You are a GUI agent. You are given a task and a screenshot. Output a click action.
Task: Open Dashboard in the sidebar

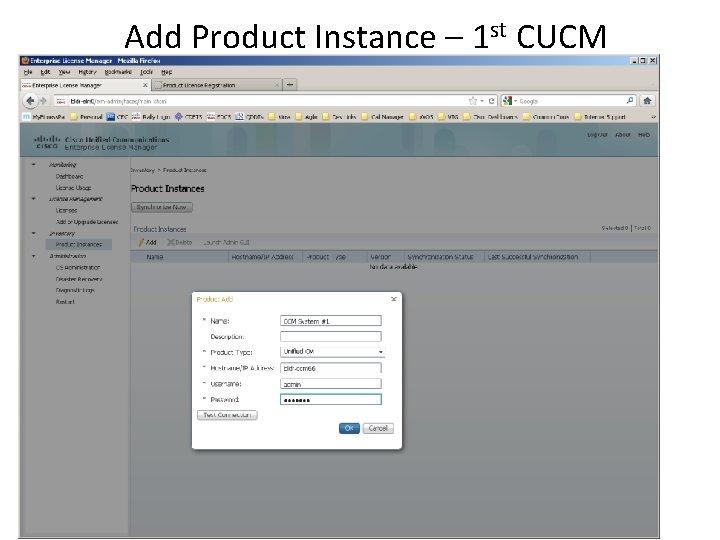point(69,176)
